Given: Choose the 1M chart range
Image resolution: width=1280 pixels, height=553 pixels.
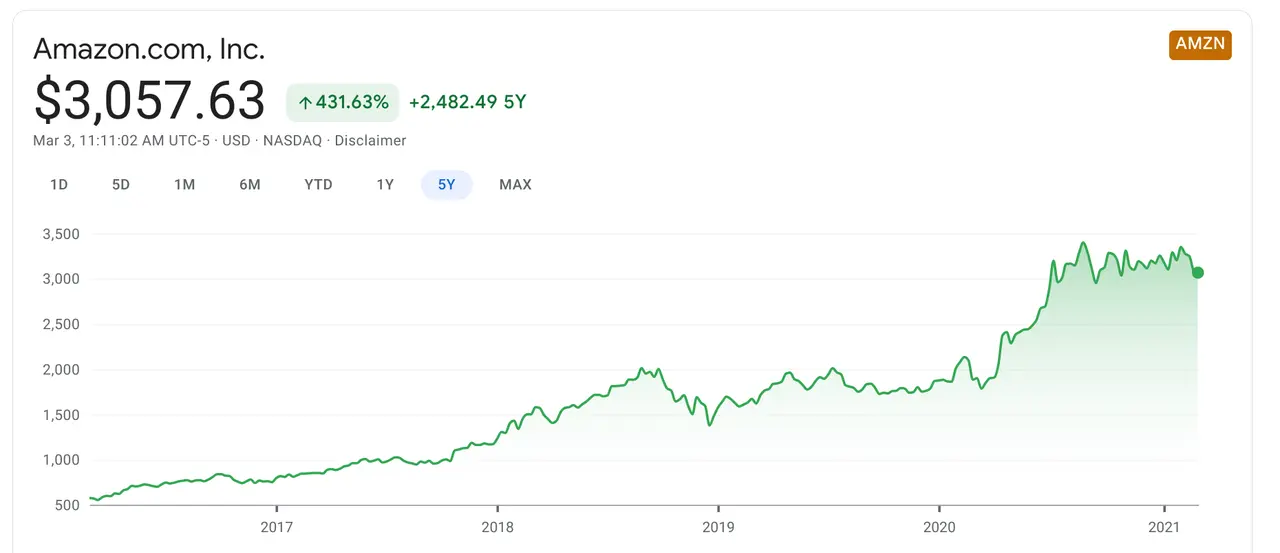Looking at the screenshot, I should click(184, 185).
